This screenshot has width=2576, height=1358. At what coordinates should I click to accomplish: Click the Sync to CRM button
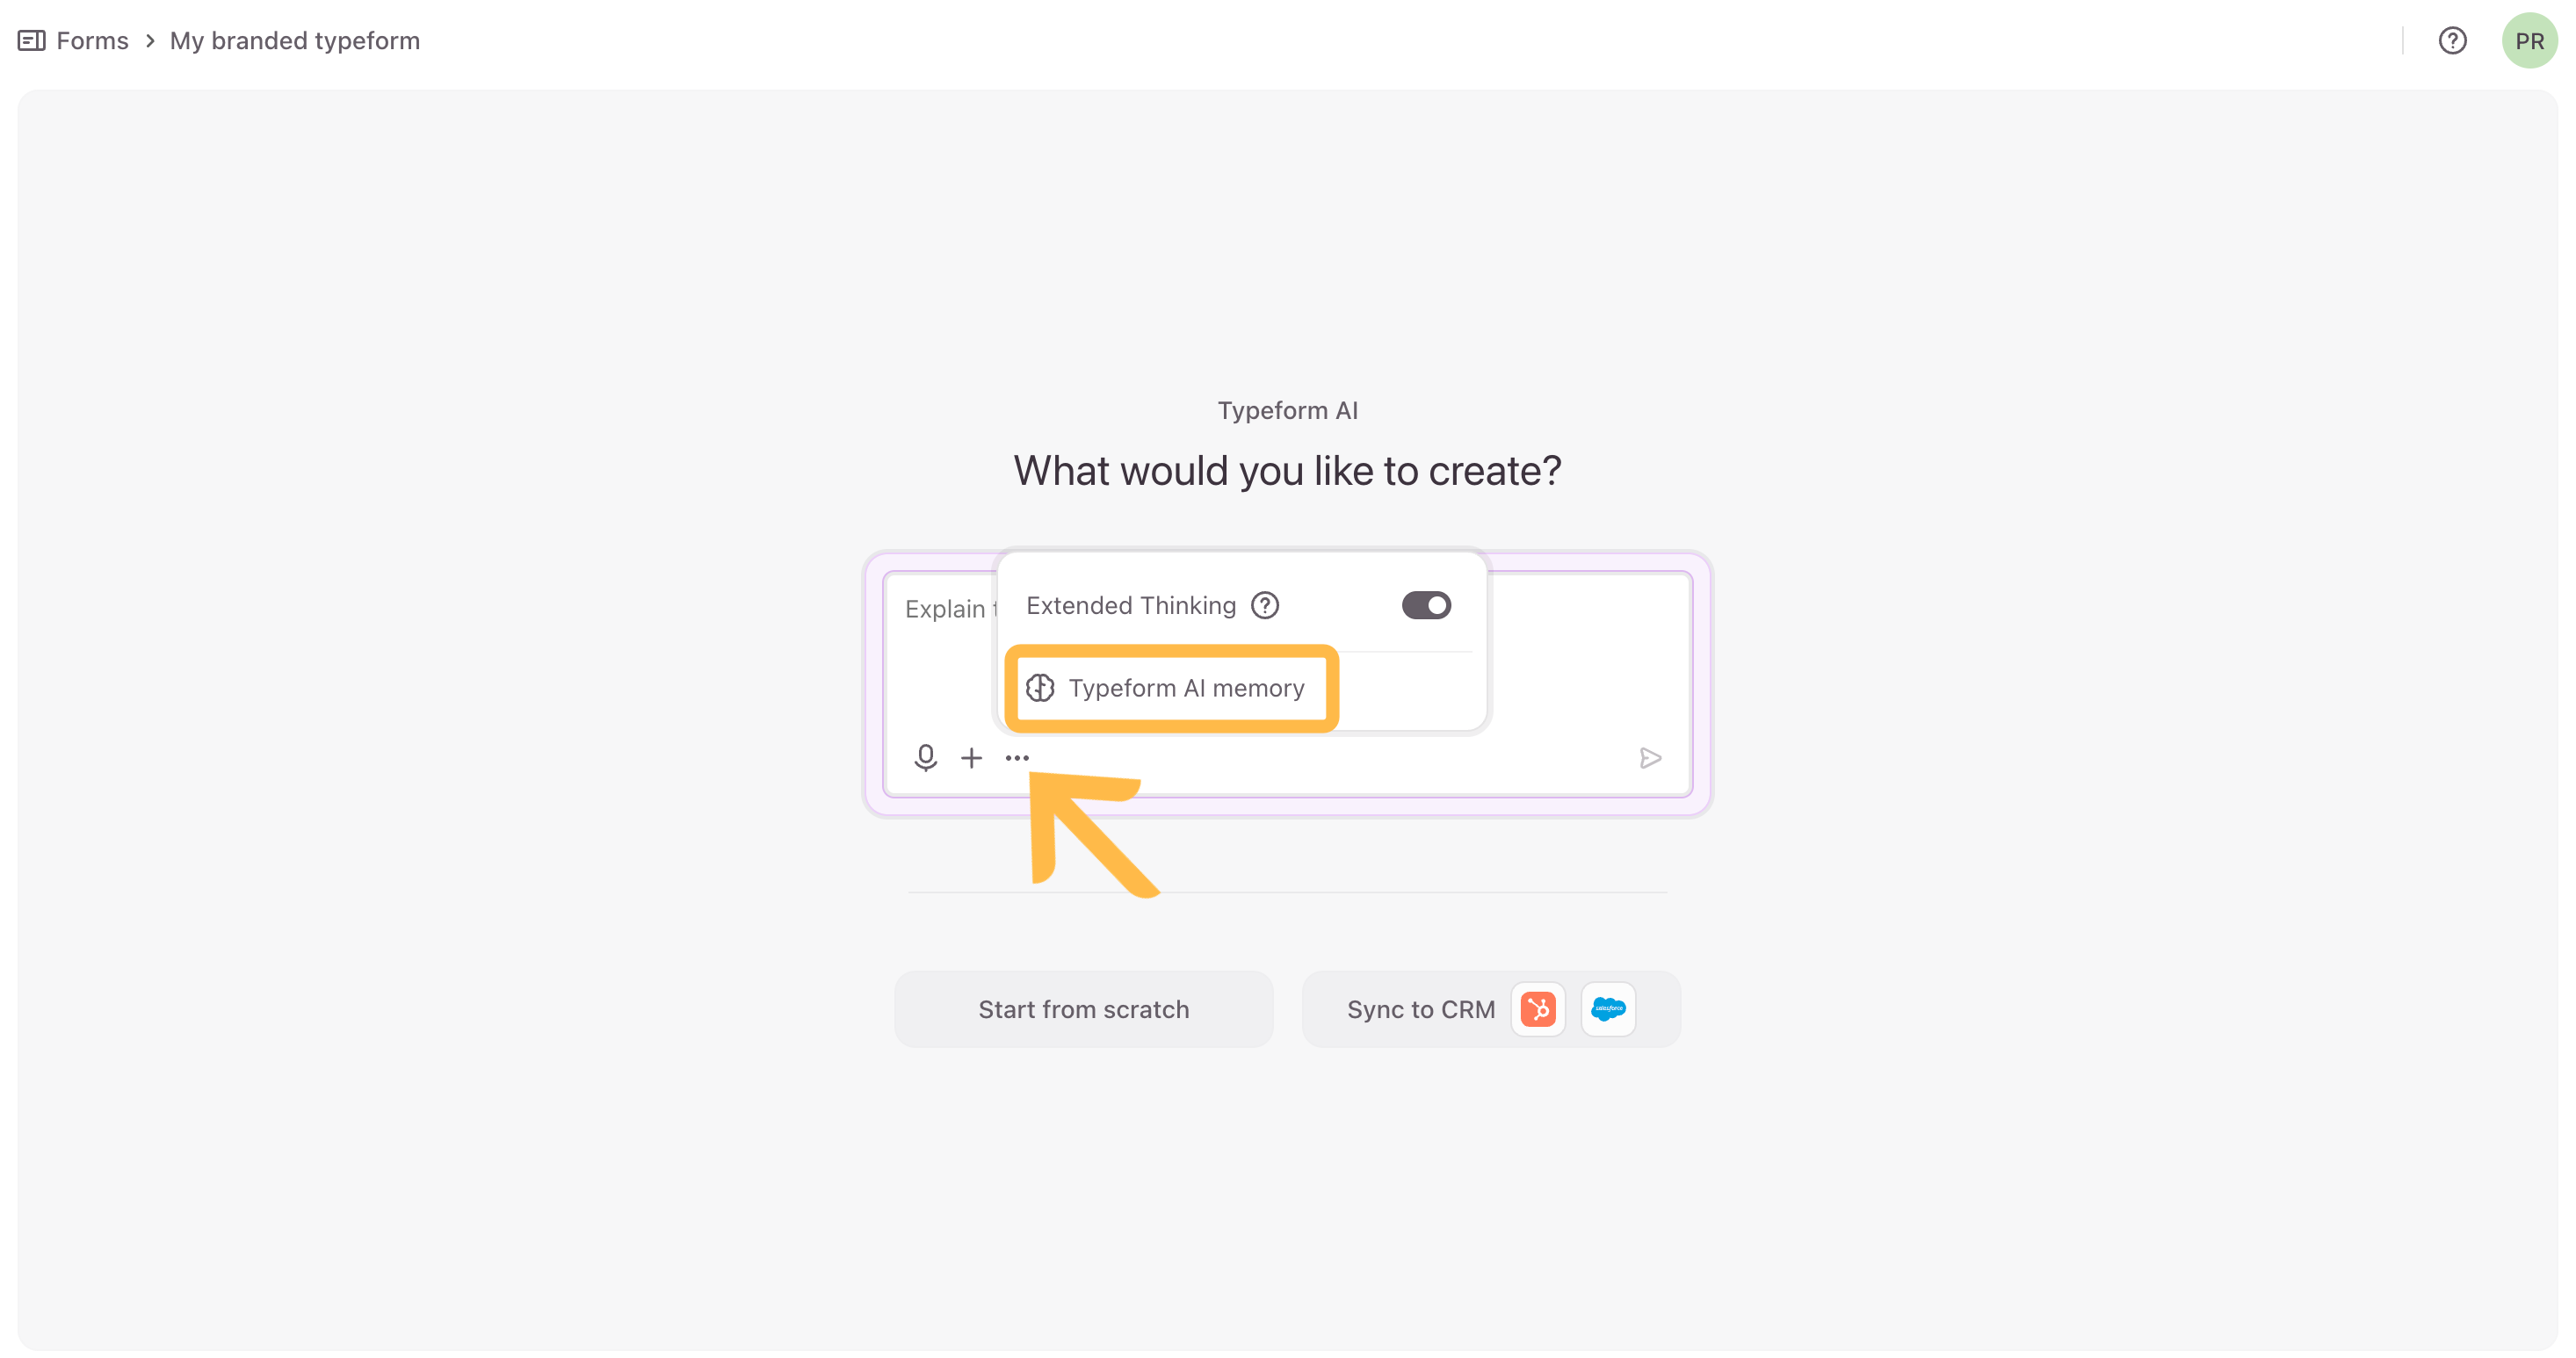click(1420, 1009)
